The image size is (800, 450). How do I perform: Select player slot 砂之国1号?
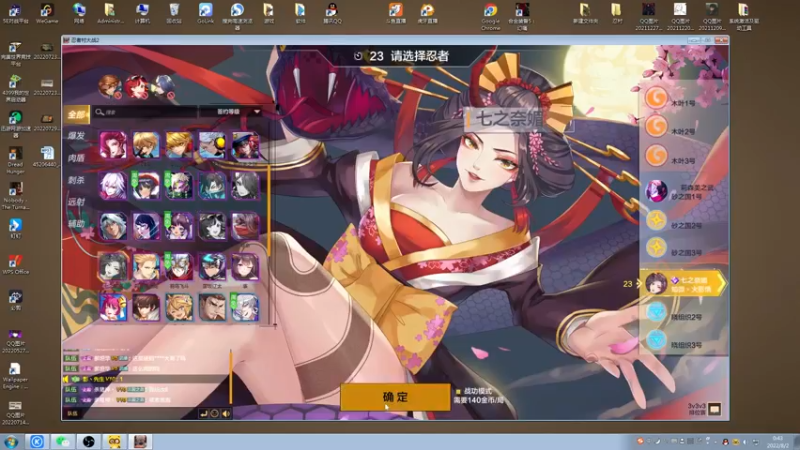[683, 192]
